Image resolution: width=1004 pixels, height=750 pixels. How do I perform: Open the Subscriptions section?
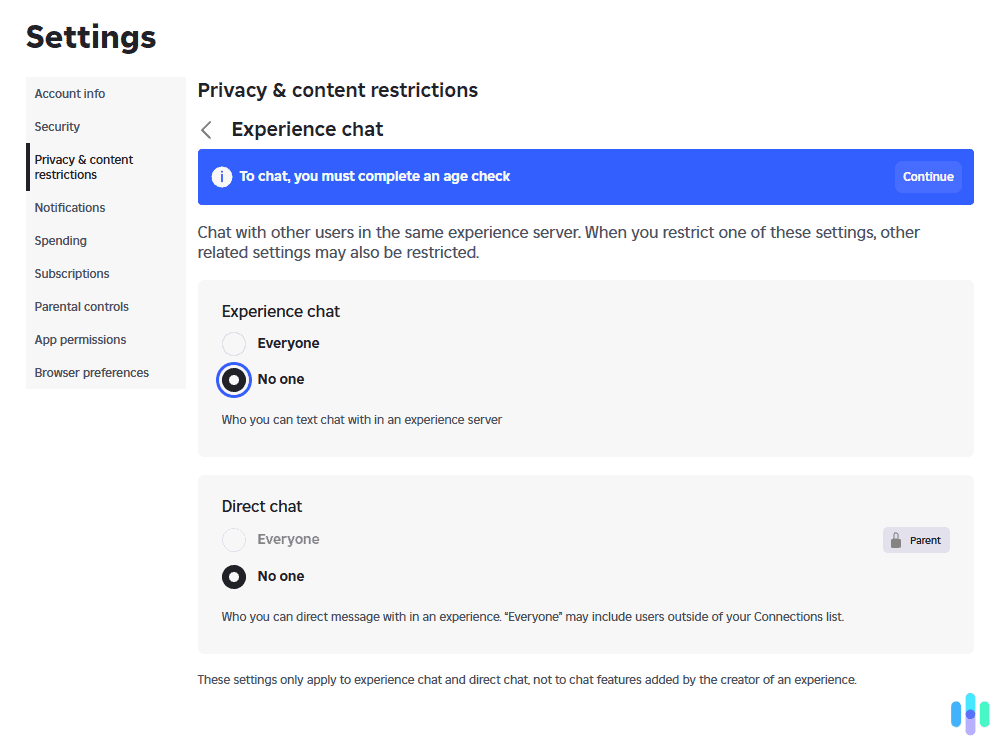click(x=72, y=274)
